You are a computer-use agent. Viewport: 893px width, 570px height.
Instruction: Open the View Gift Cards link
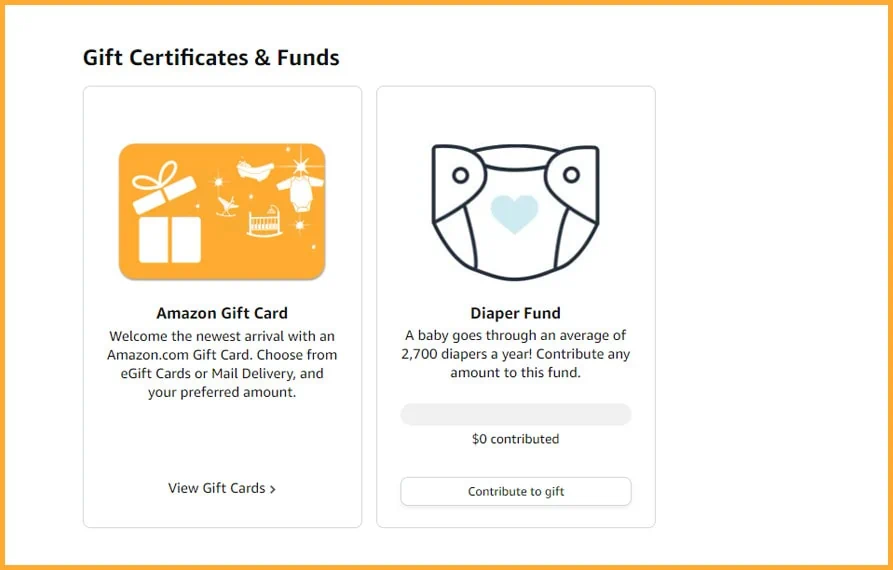222,488
